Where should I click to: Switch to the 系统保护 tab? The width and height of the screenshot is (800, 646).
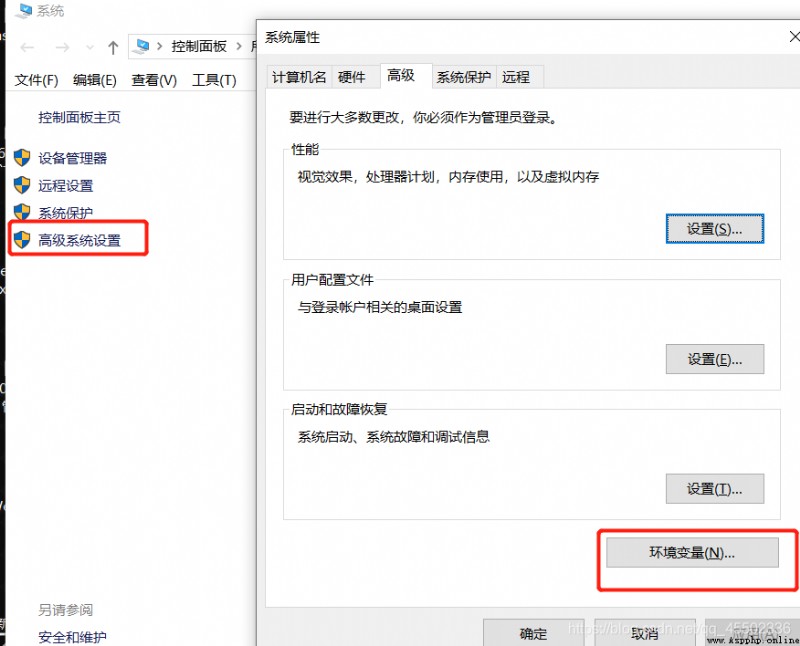(464, 77)
